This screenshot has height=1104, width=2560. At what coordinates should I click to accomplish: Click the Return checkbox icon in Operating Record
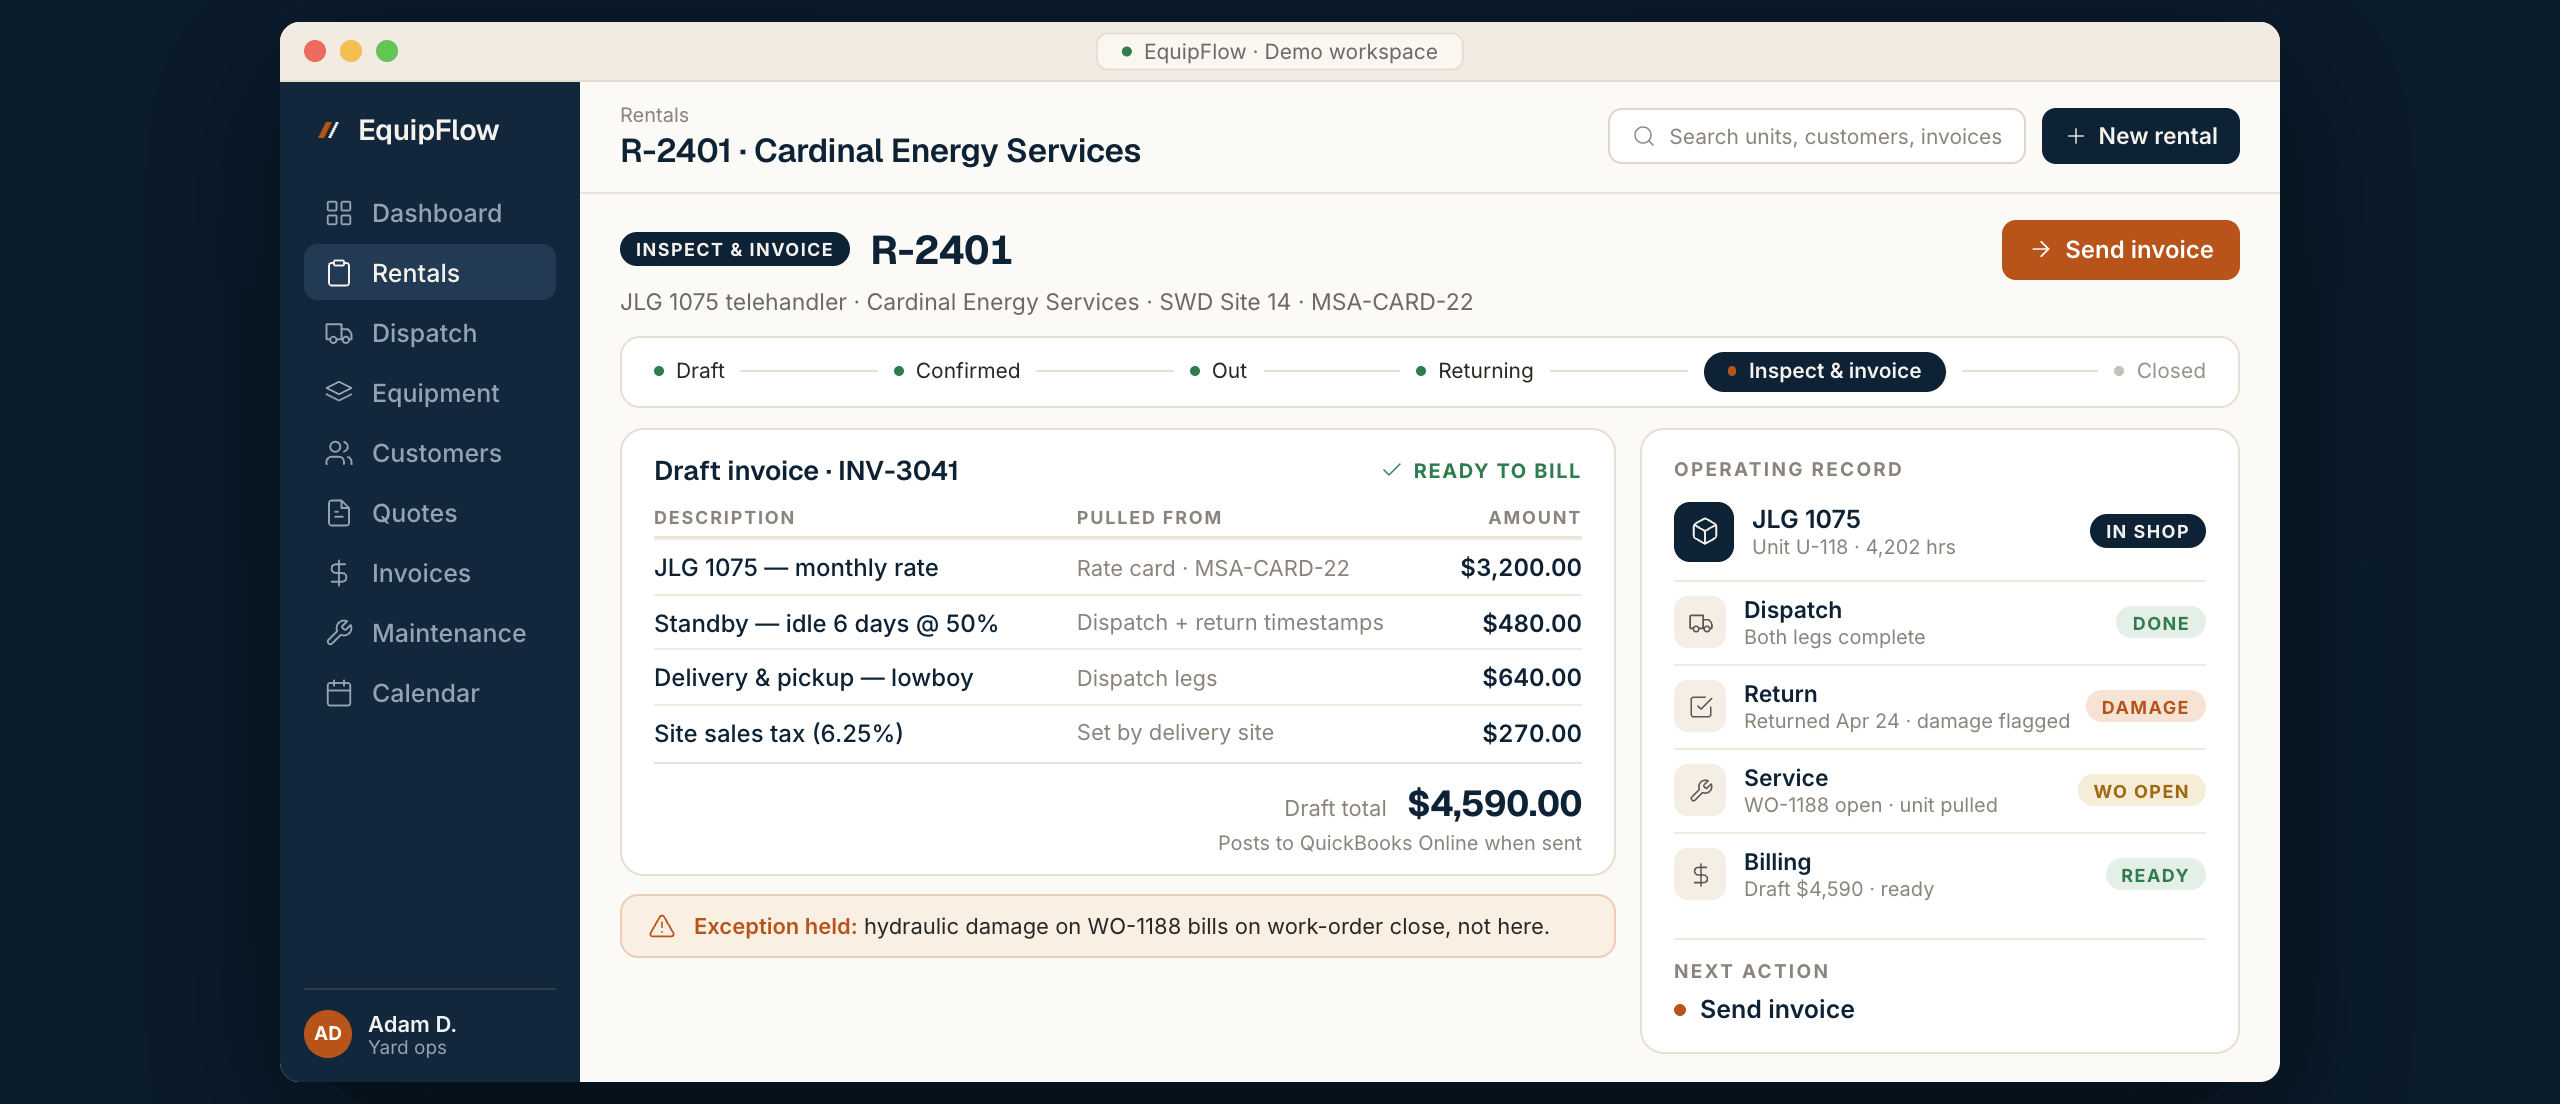[1700, 707]
